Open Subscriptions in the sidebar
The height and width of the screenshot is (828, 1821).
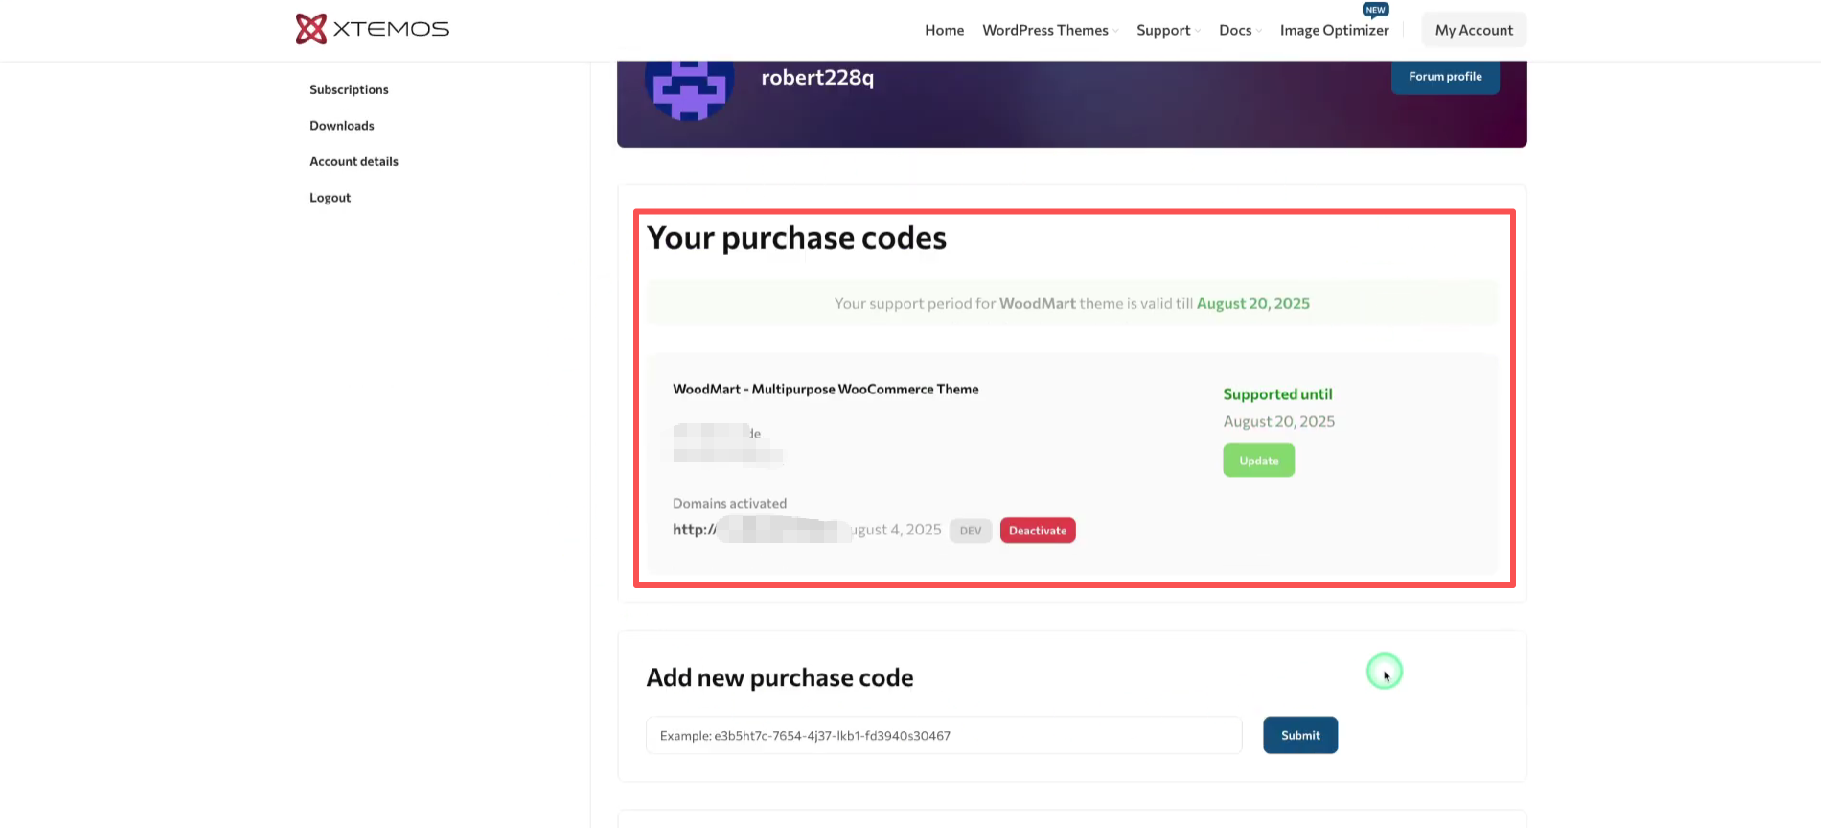[349, 90]
